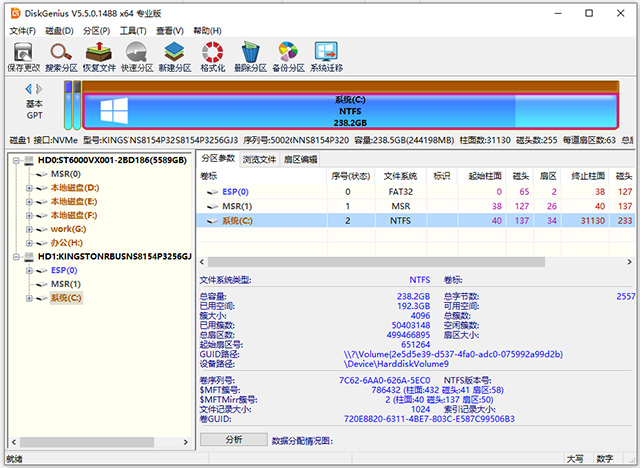Go to previous disk with left arrow
Viewport: 640px width, 468px height.
tap(28, 89)
